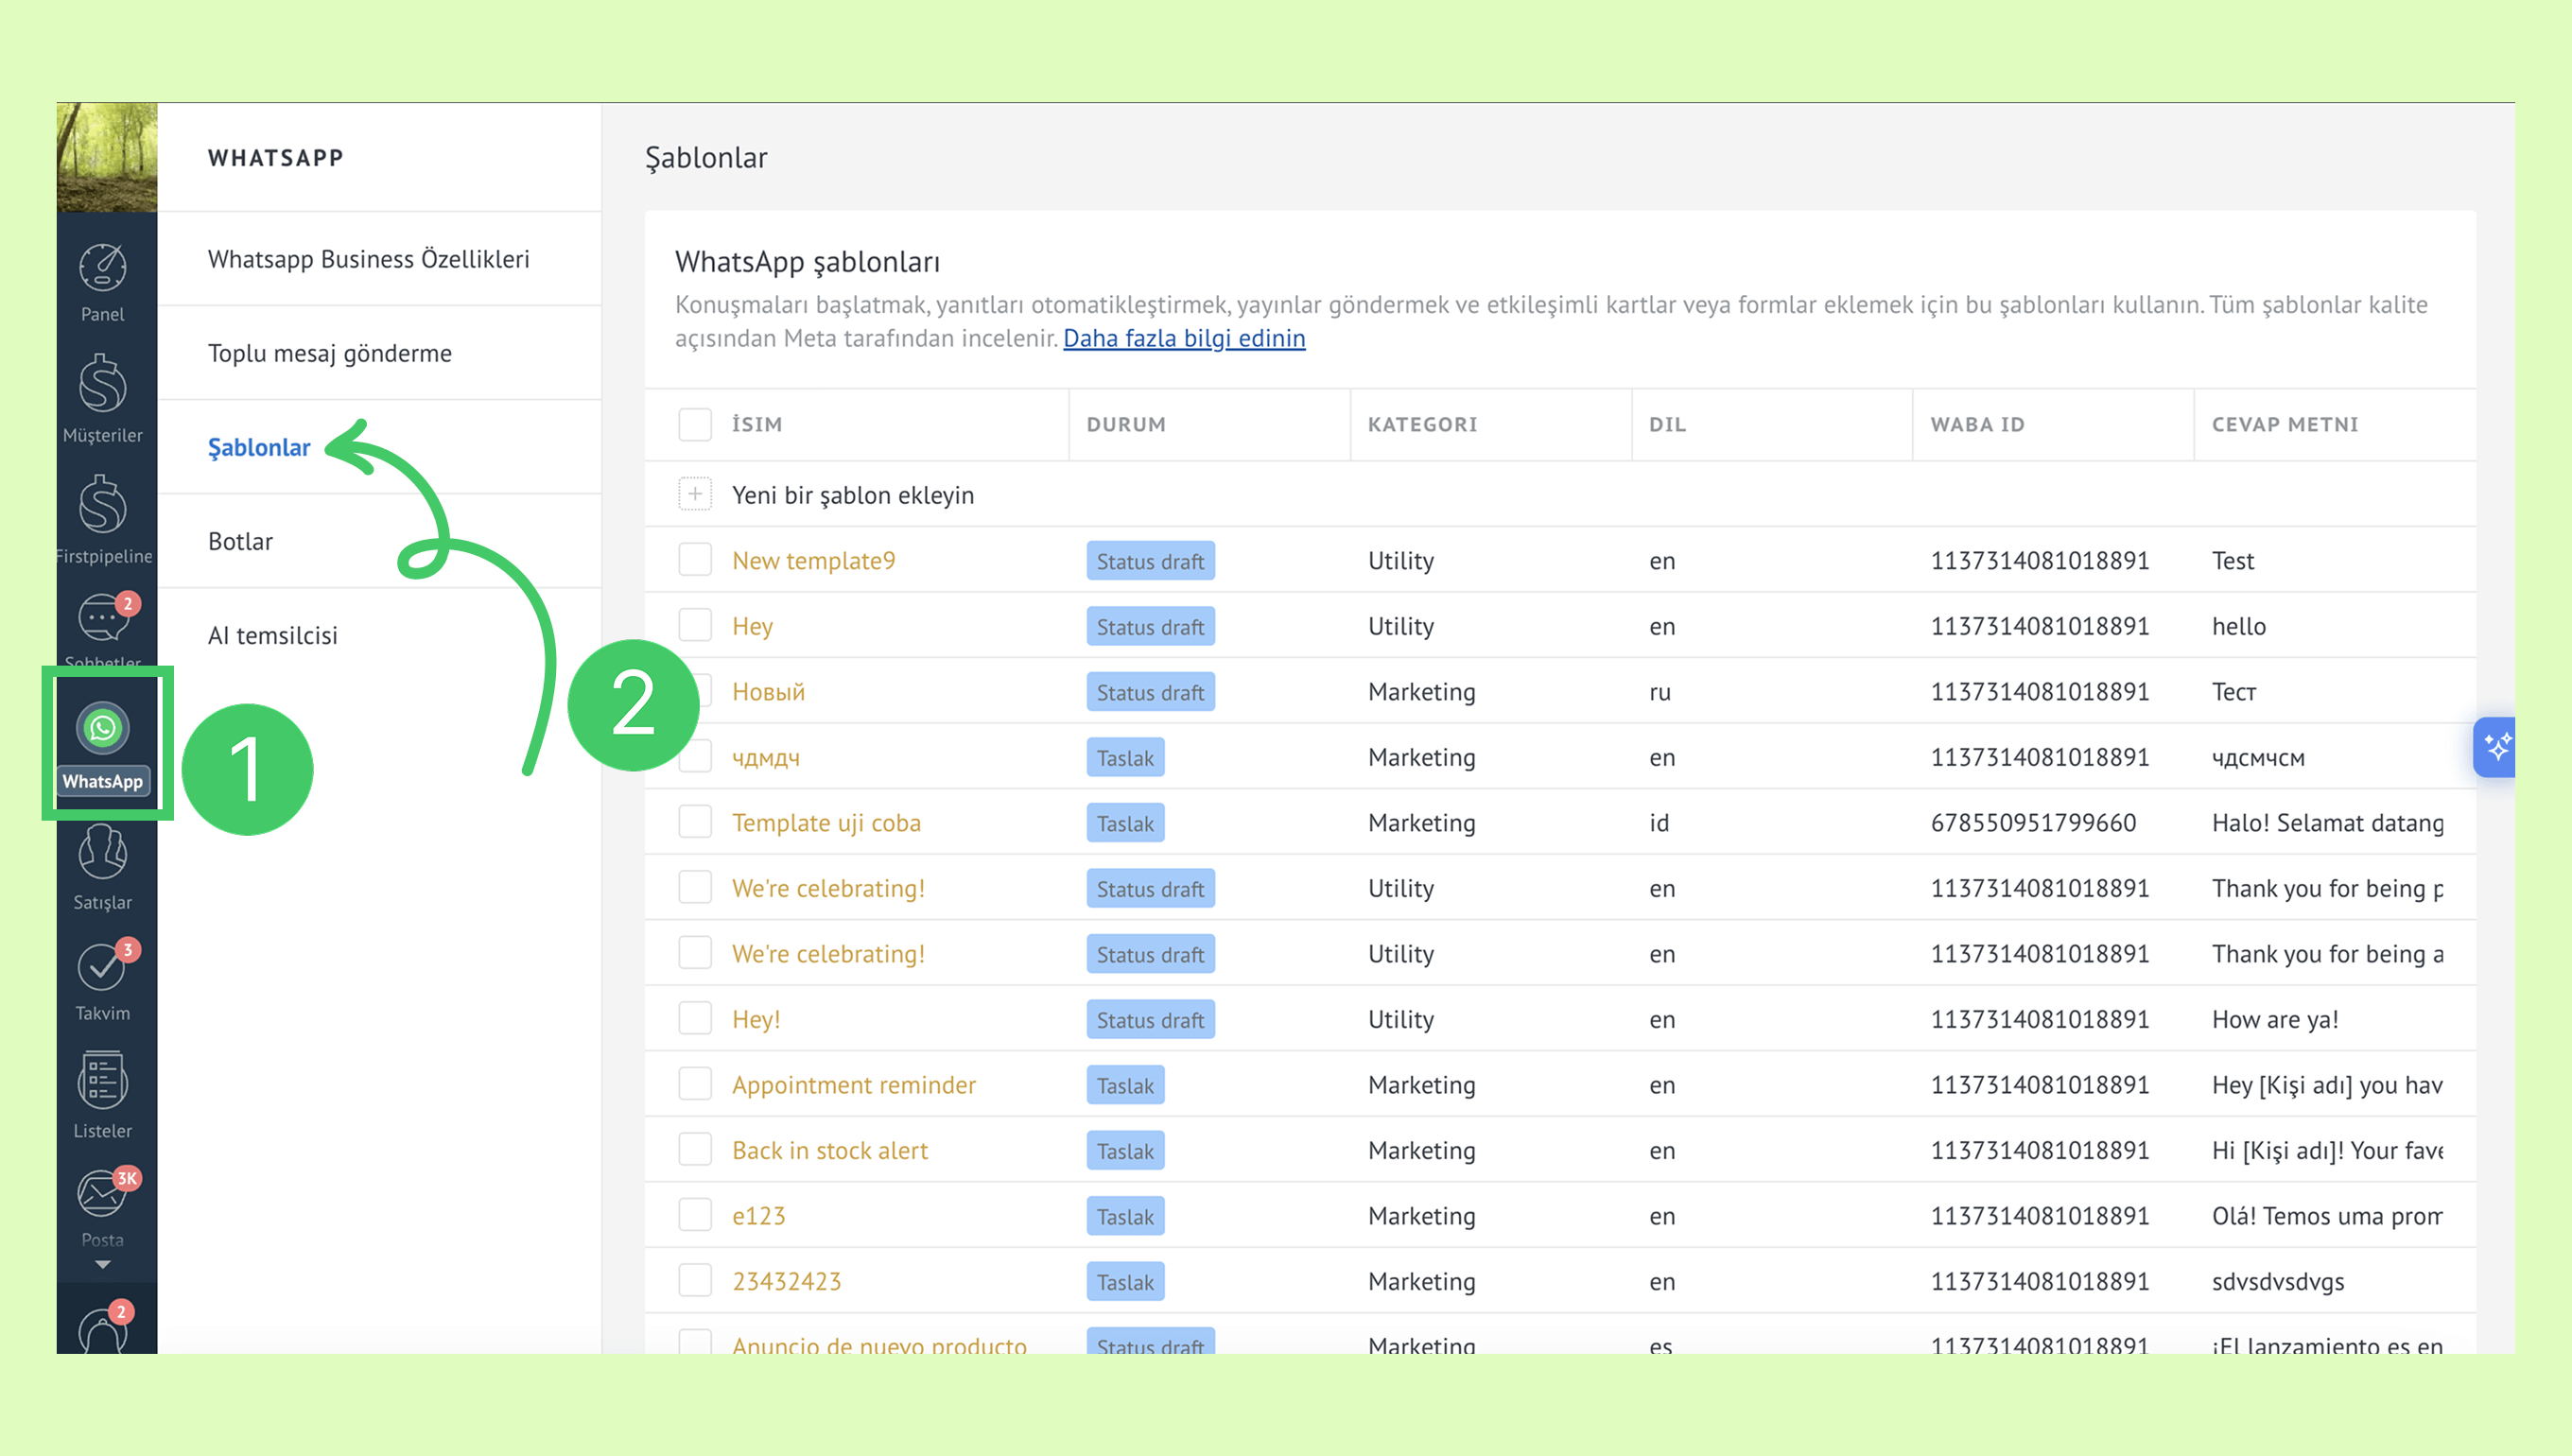Check the Hey! row checkbox
The width and height of the screenshot is (2572, 1456).
pos(695,1019)
